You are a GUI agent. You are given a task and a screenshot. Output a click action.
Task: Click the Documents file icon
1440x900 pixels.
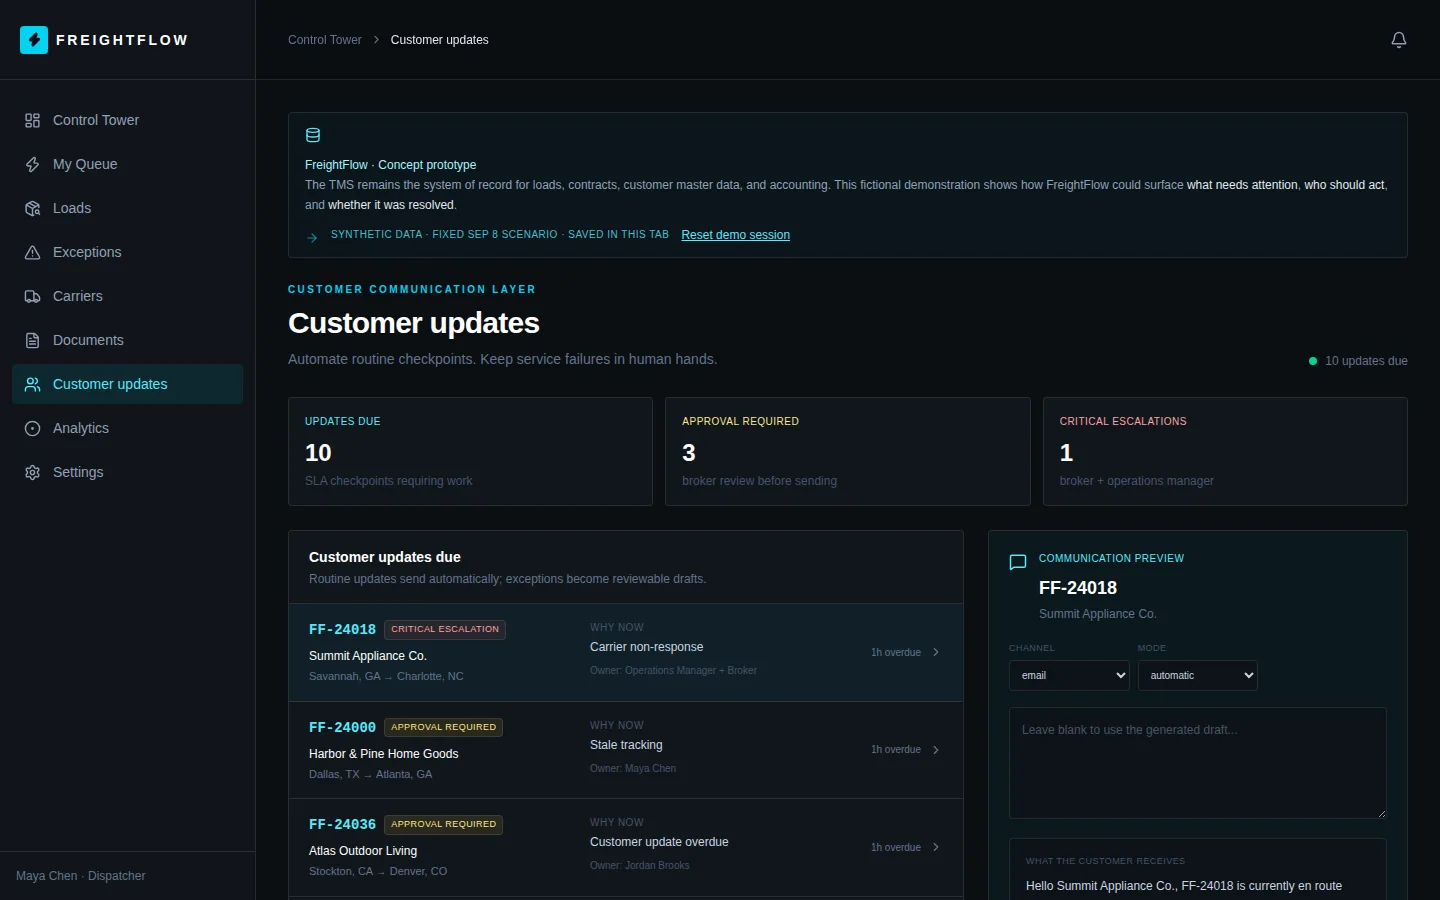click(32, 340)
